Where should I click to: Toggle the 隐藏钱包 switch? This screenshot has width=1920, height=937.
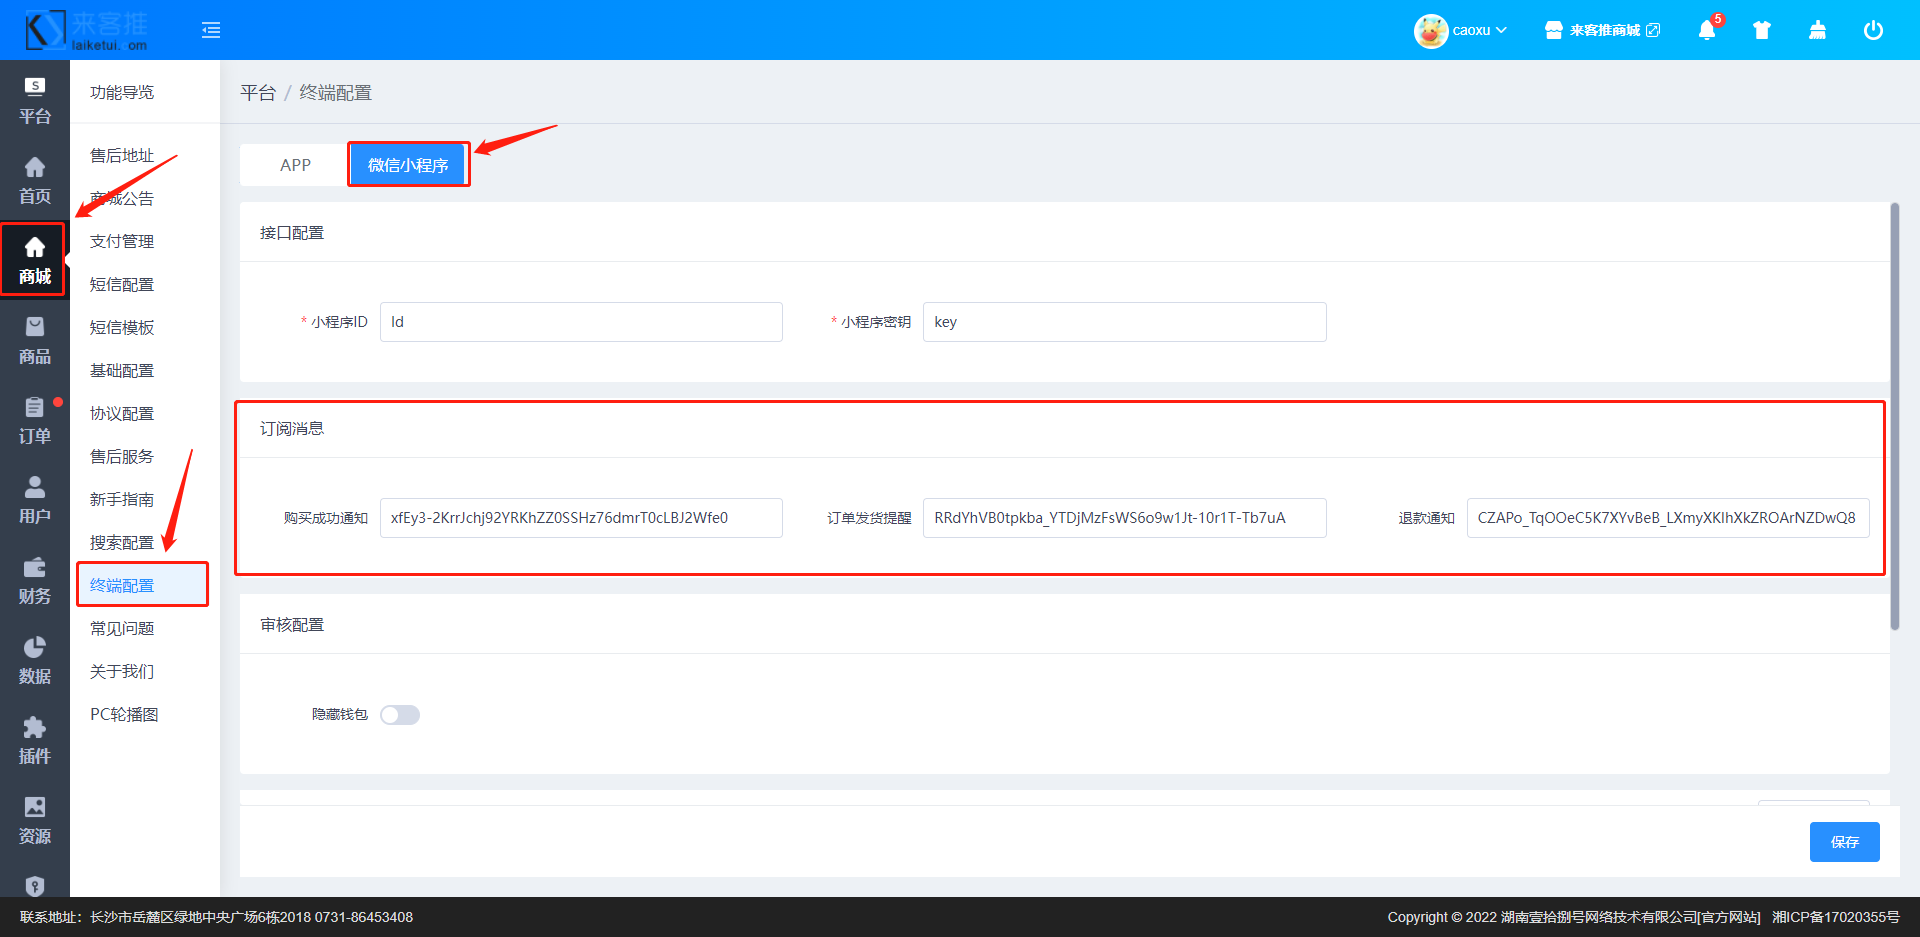pos(400,715)
